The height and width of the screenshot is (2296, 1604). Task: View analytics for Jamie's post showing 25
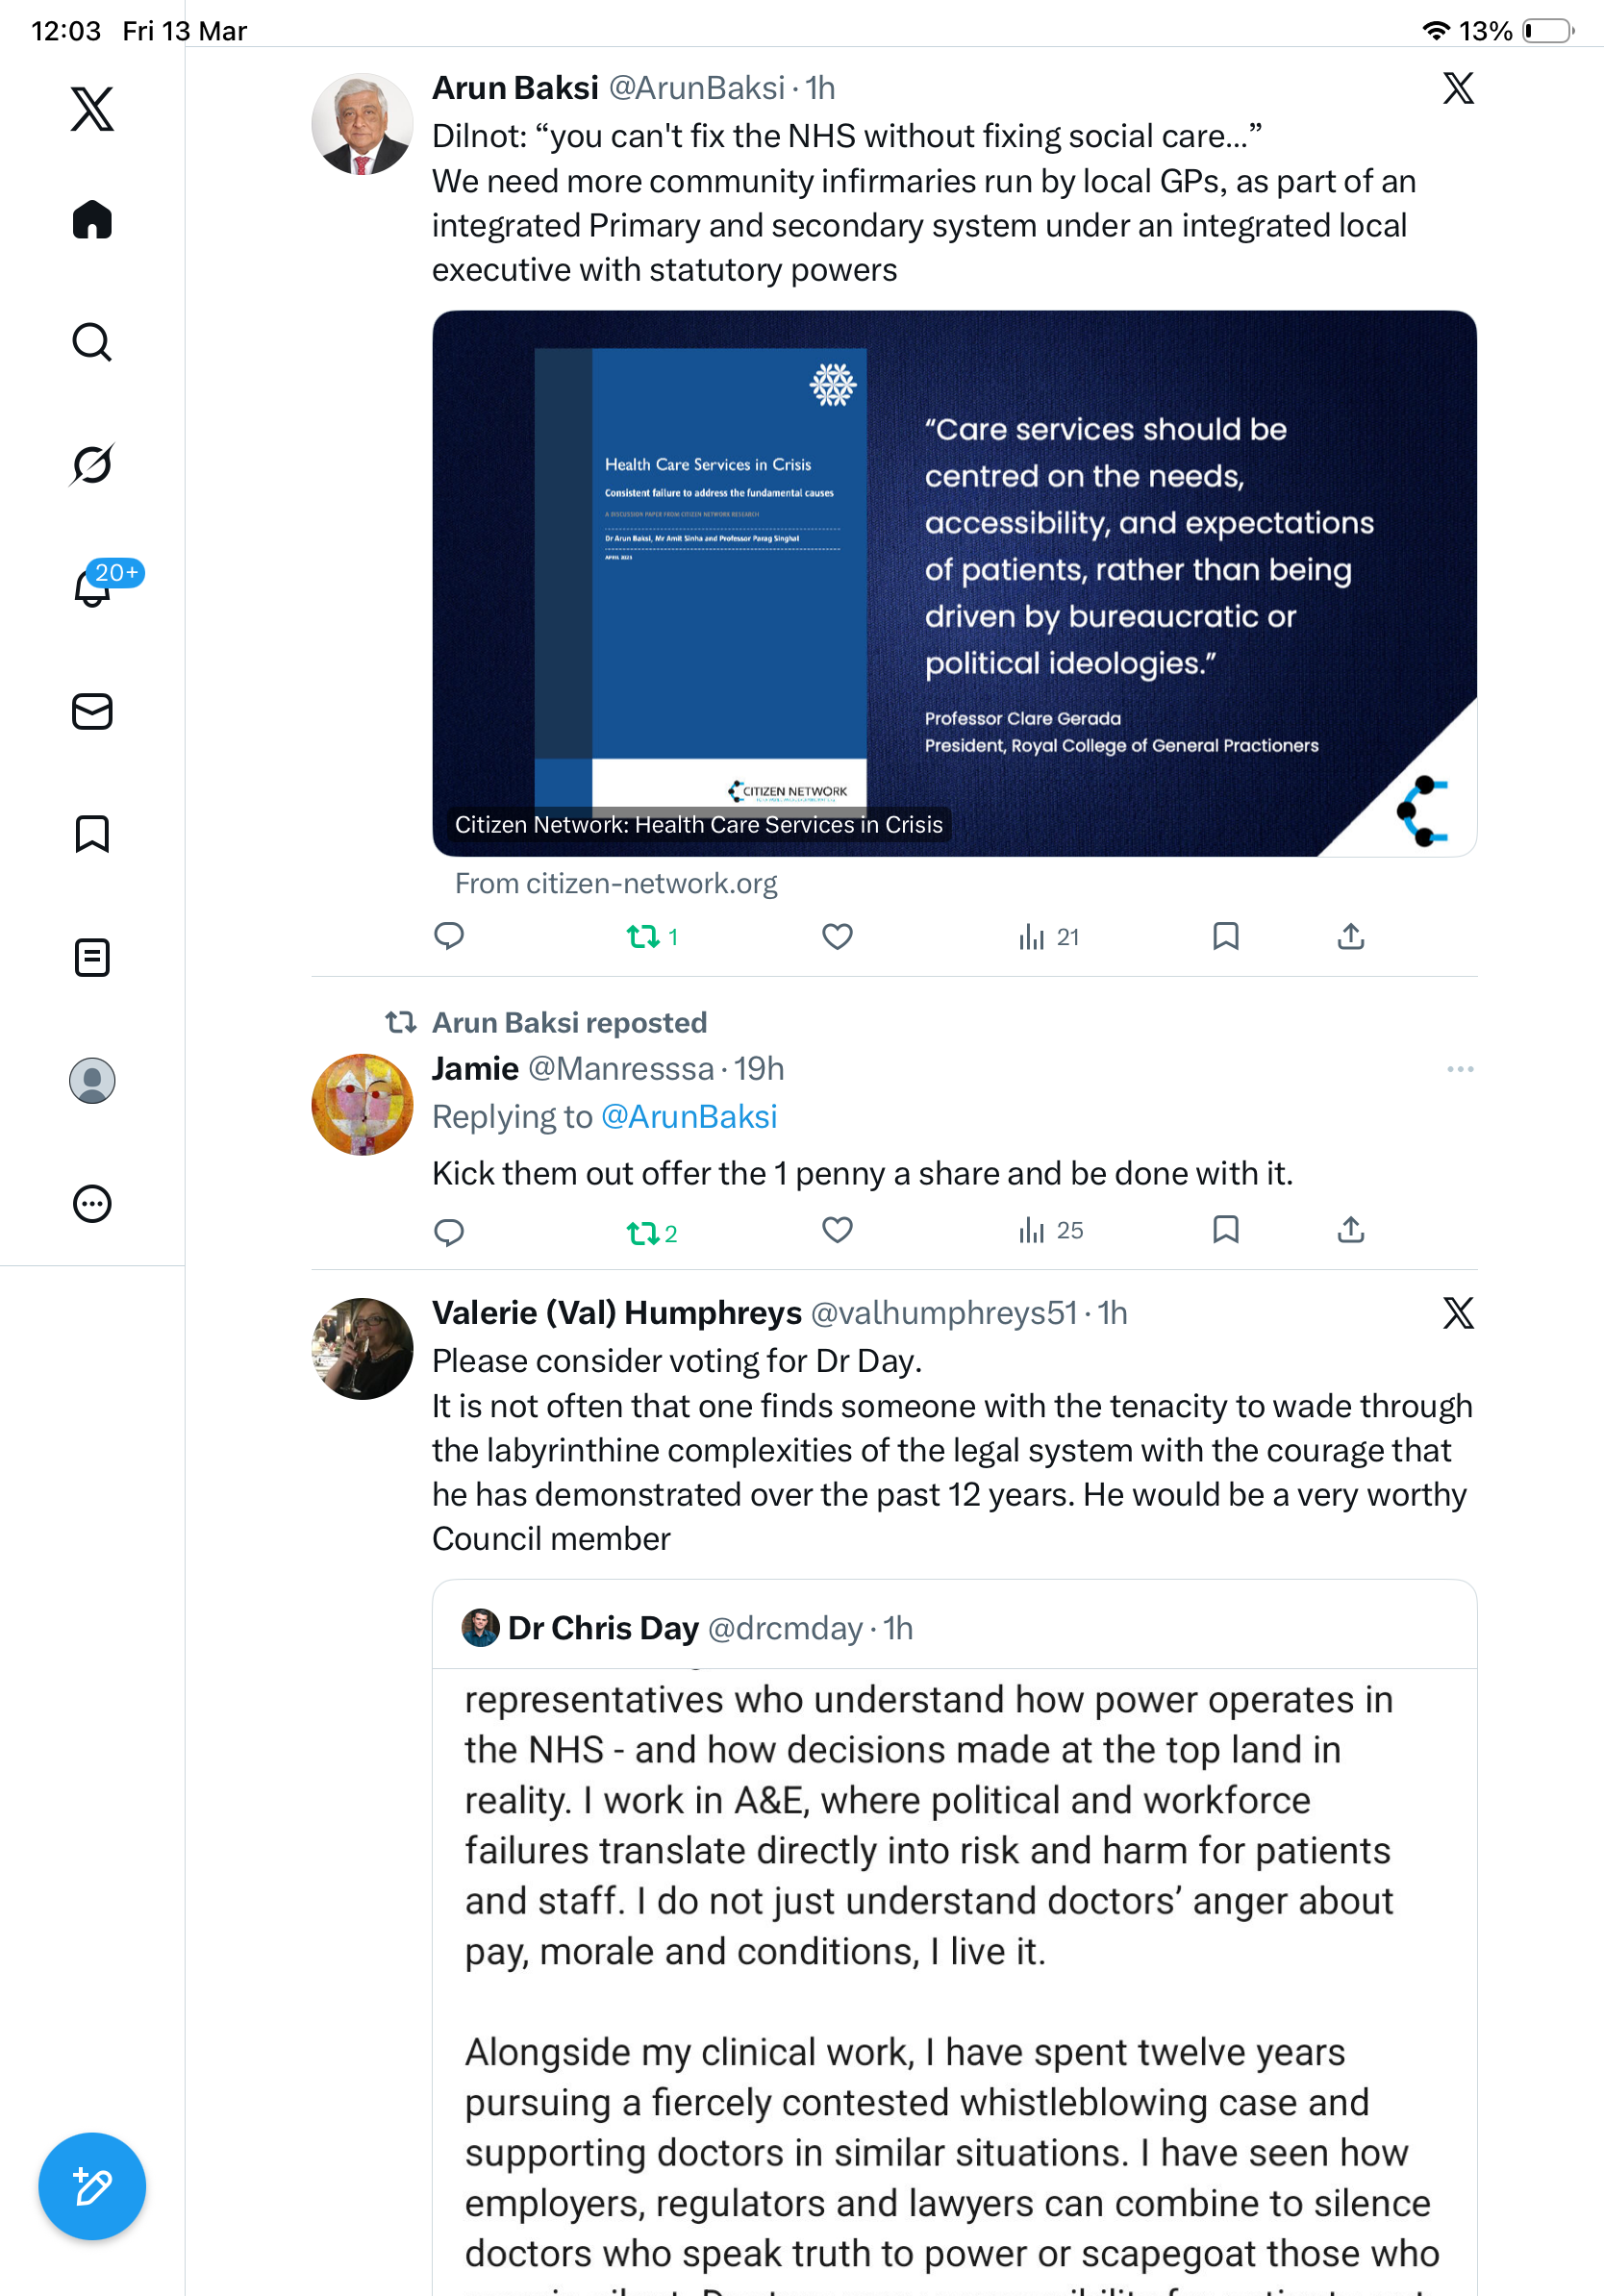pyautogui.click(x=1050, y=1231)
